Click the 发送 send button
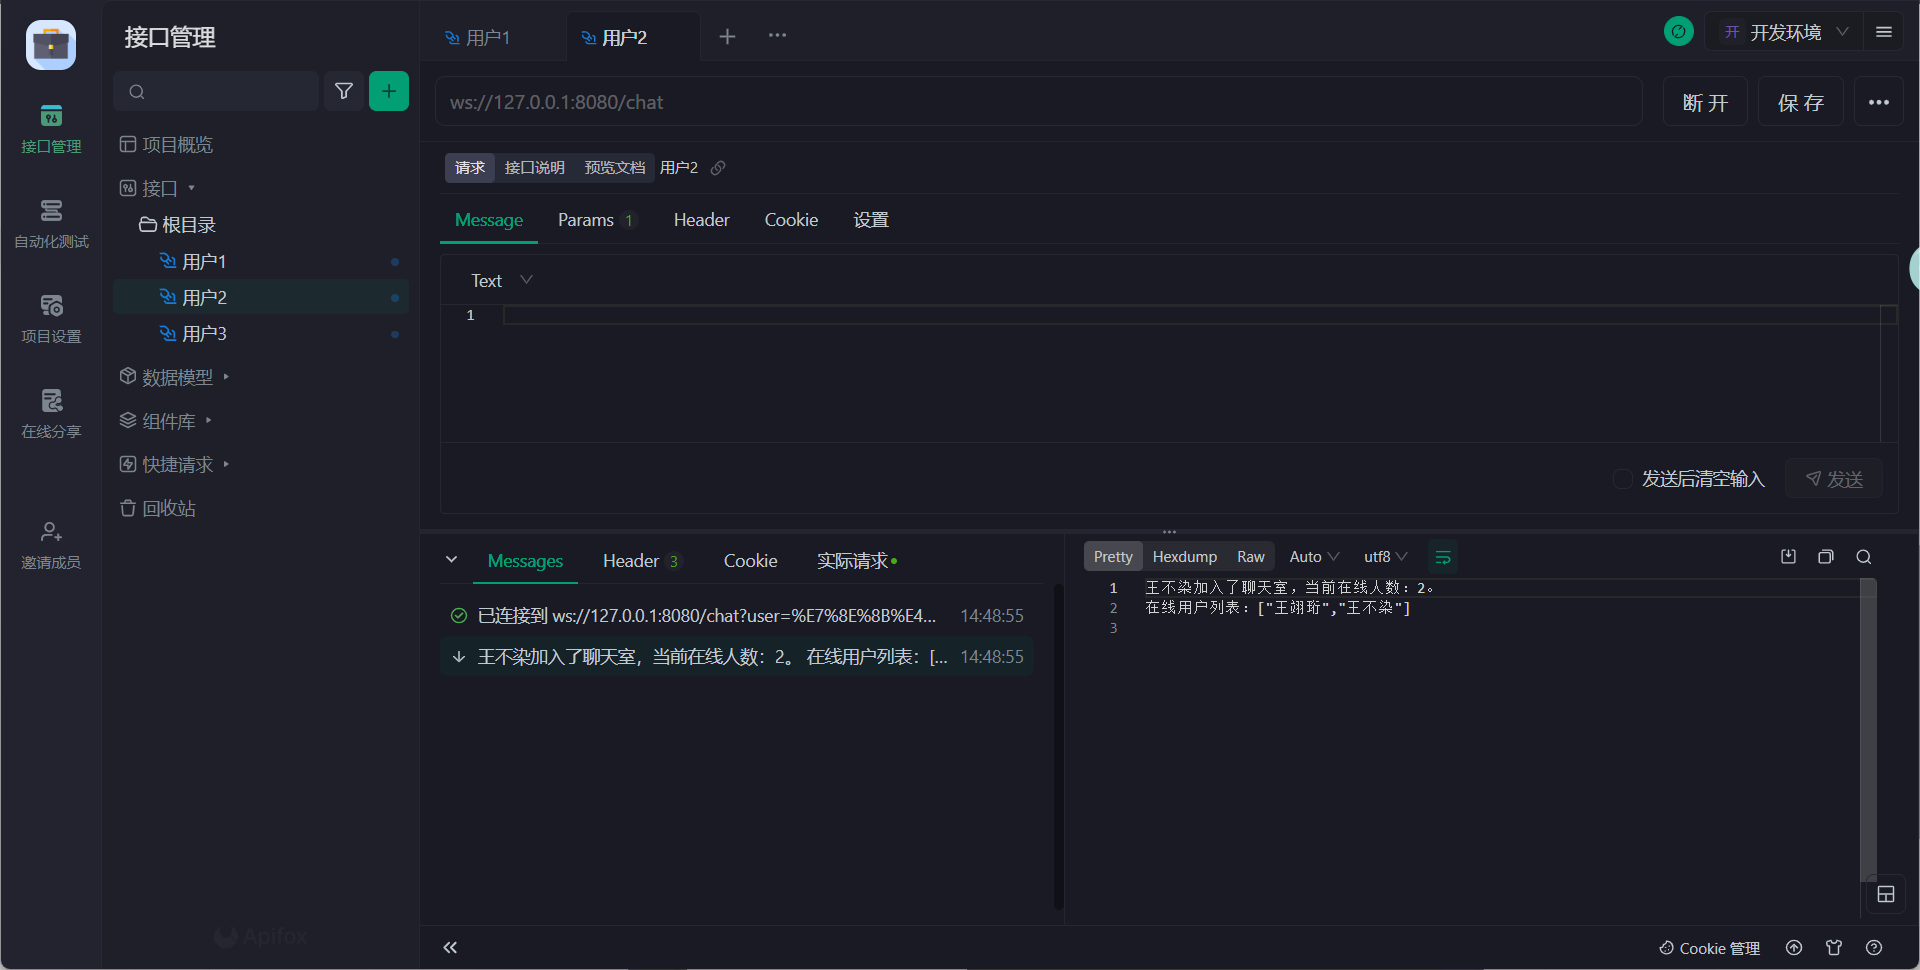 coord(1834,479)
